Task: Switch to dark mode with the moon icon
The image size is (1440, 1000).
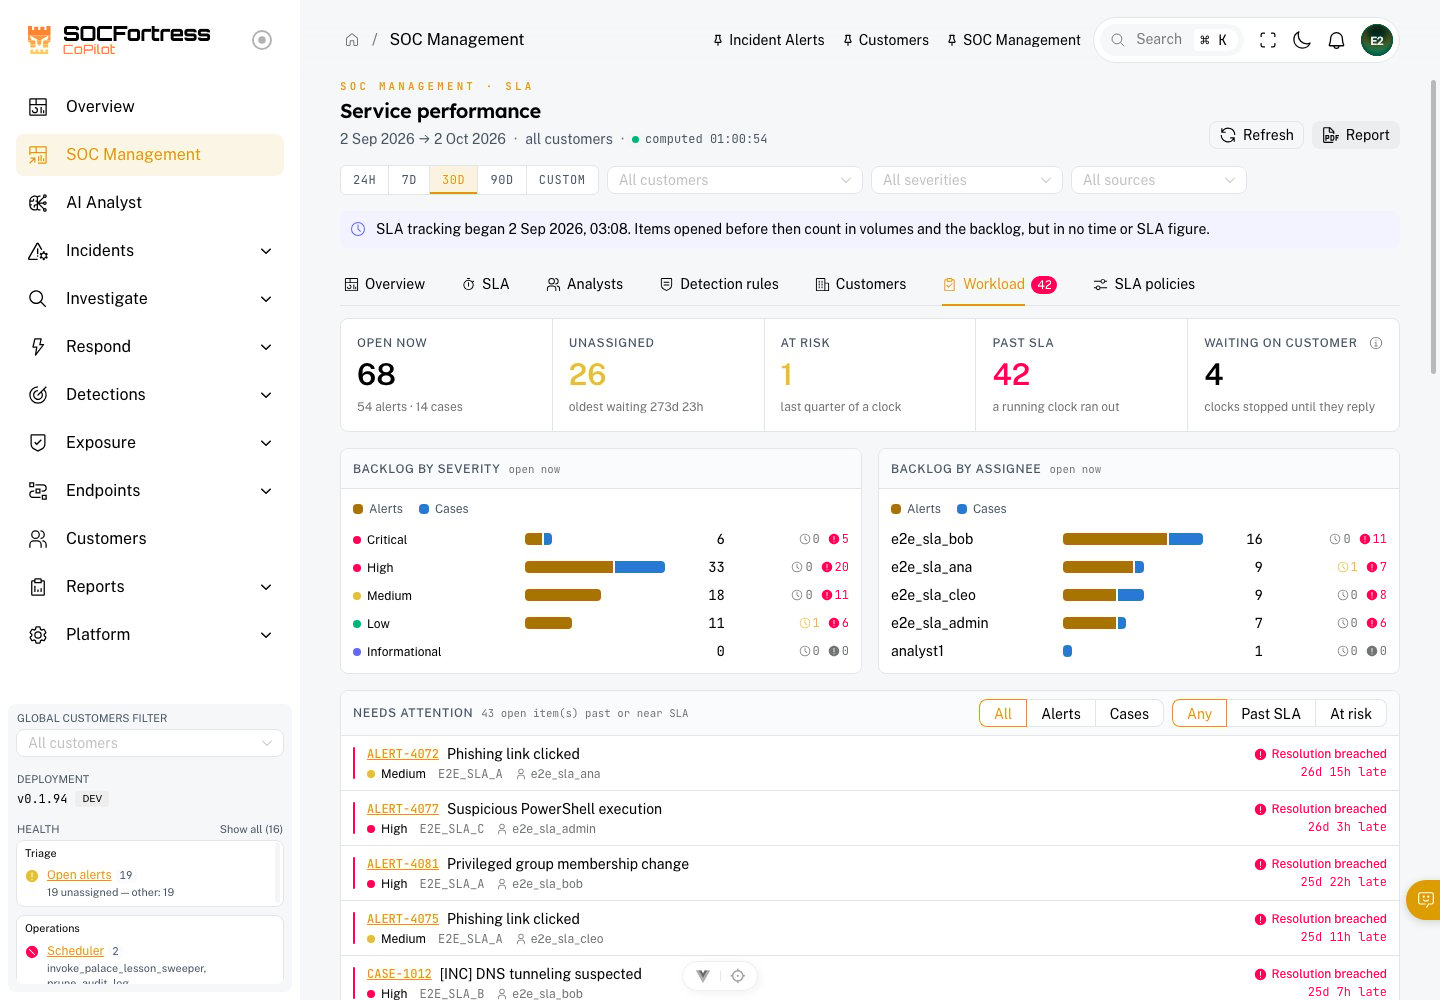Action: point(1302,40)
